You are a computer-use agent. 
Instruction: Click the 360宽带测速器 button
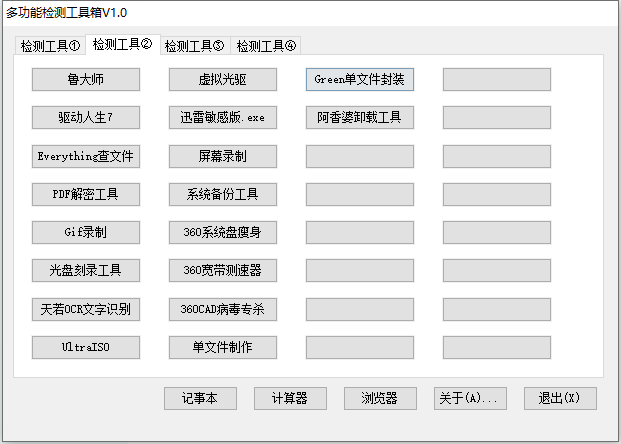(223, 271)
